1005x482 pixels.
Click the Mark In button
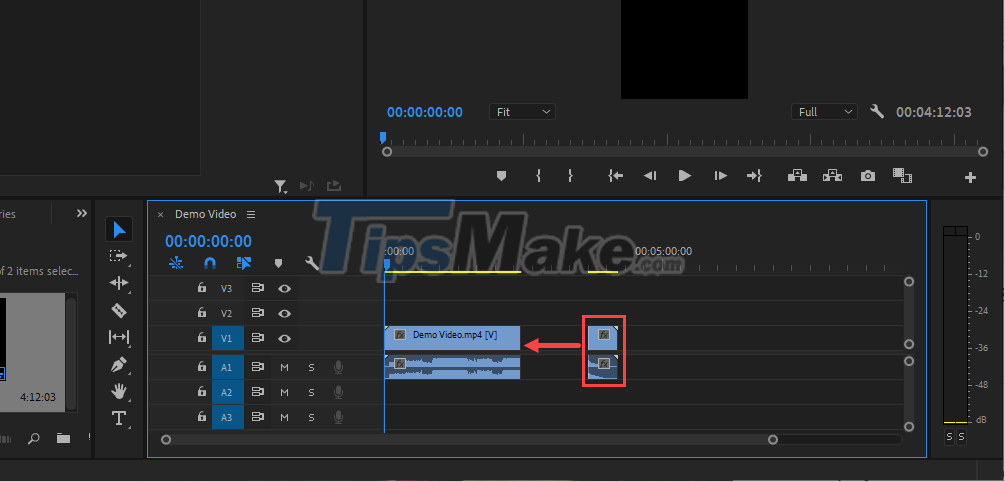coord(538,176)
